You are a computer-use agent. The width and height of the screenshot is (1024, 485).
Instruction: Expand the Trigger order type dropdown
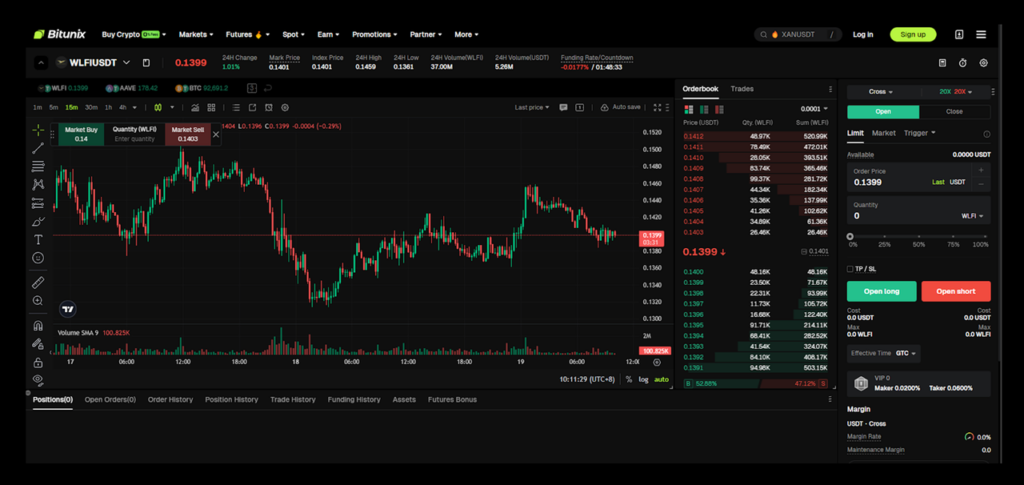point(920,133)
